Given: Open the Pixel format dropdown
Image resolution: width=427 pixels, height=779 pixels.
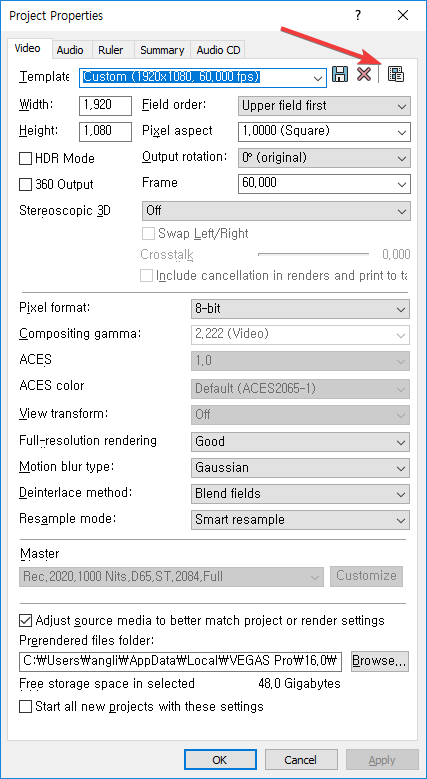Looking at the screenshot, I should point(300,309).
